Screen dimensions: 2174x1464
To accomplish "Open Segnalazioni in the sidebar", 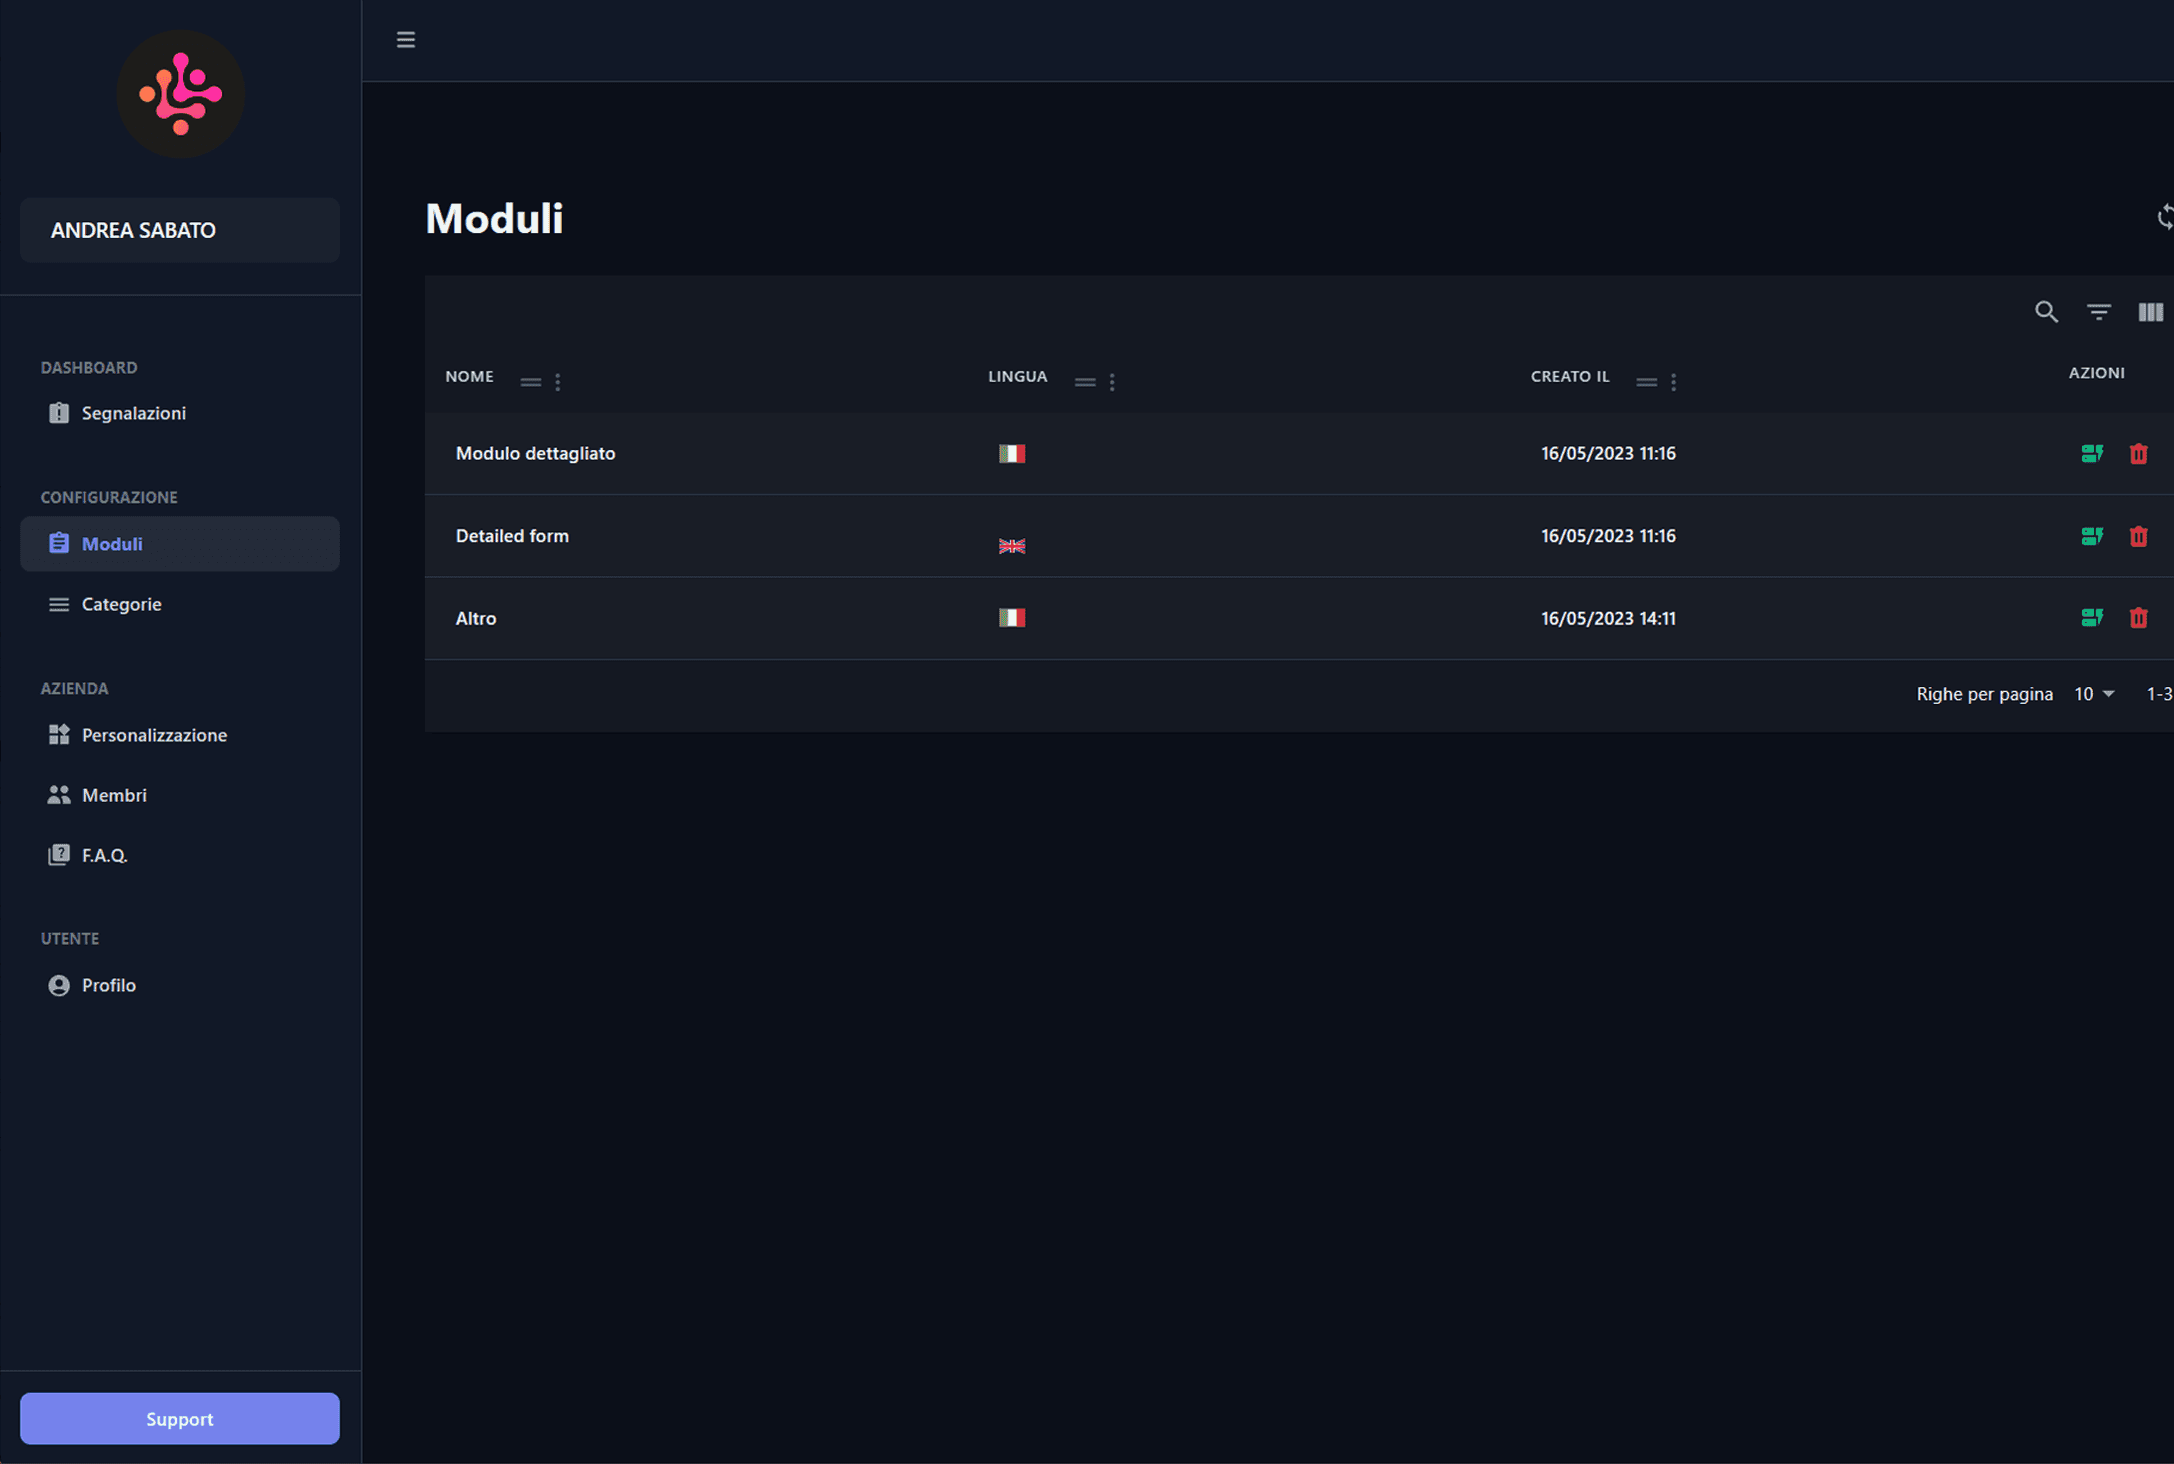I will [180, 413].
